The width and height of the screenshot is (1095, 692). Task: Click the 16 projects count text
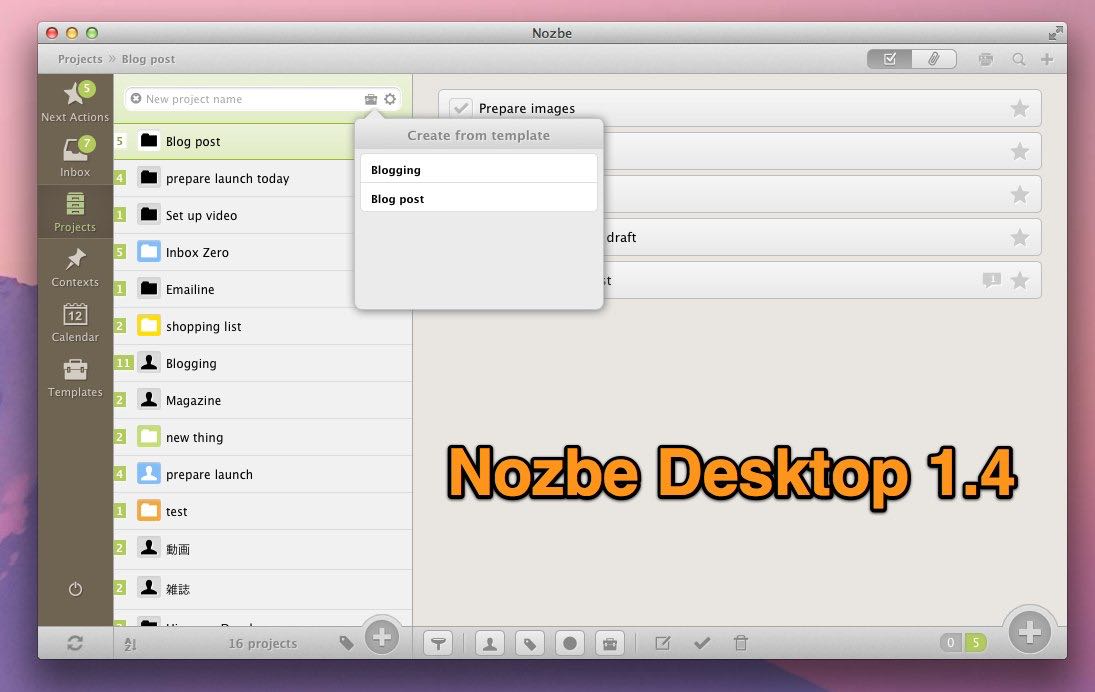(x=263, y=644)
